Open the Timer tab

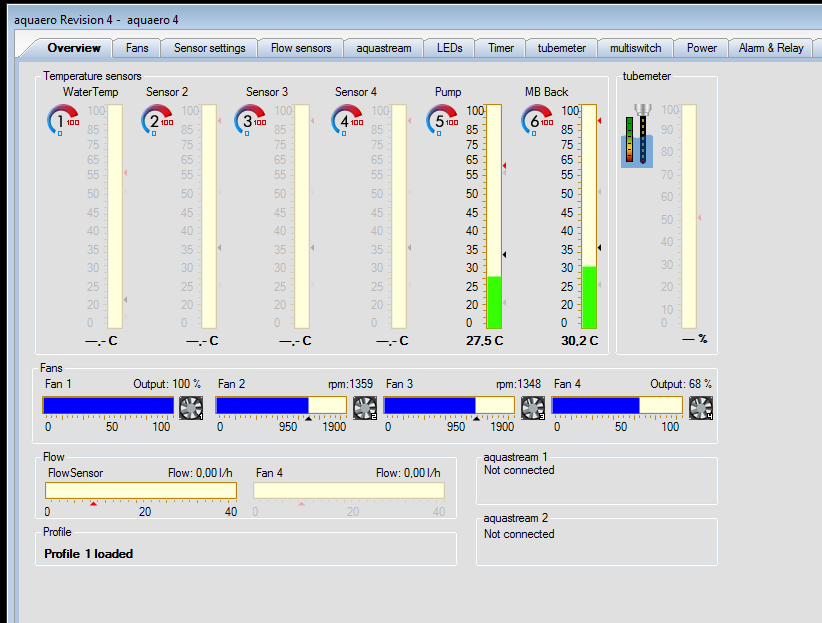[x=501, y=48]
